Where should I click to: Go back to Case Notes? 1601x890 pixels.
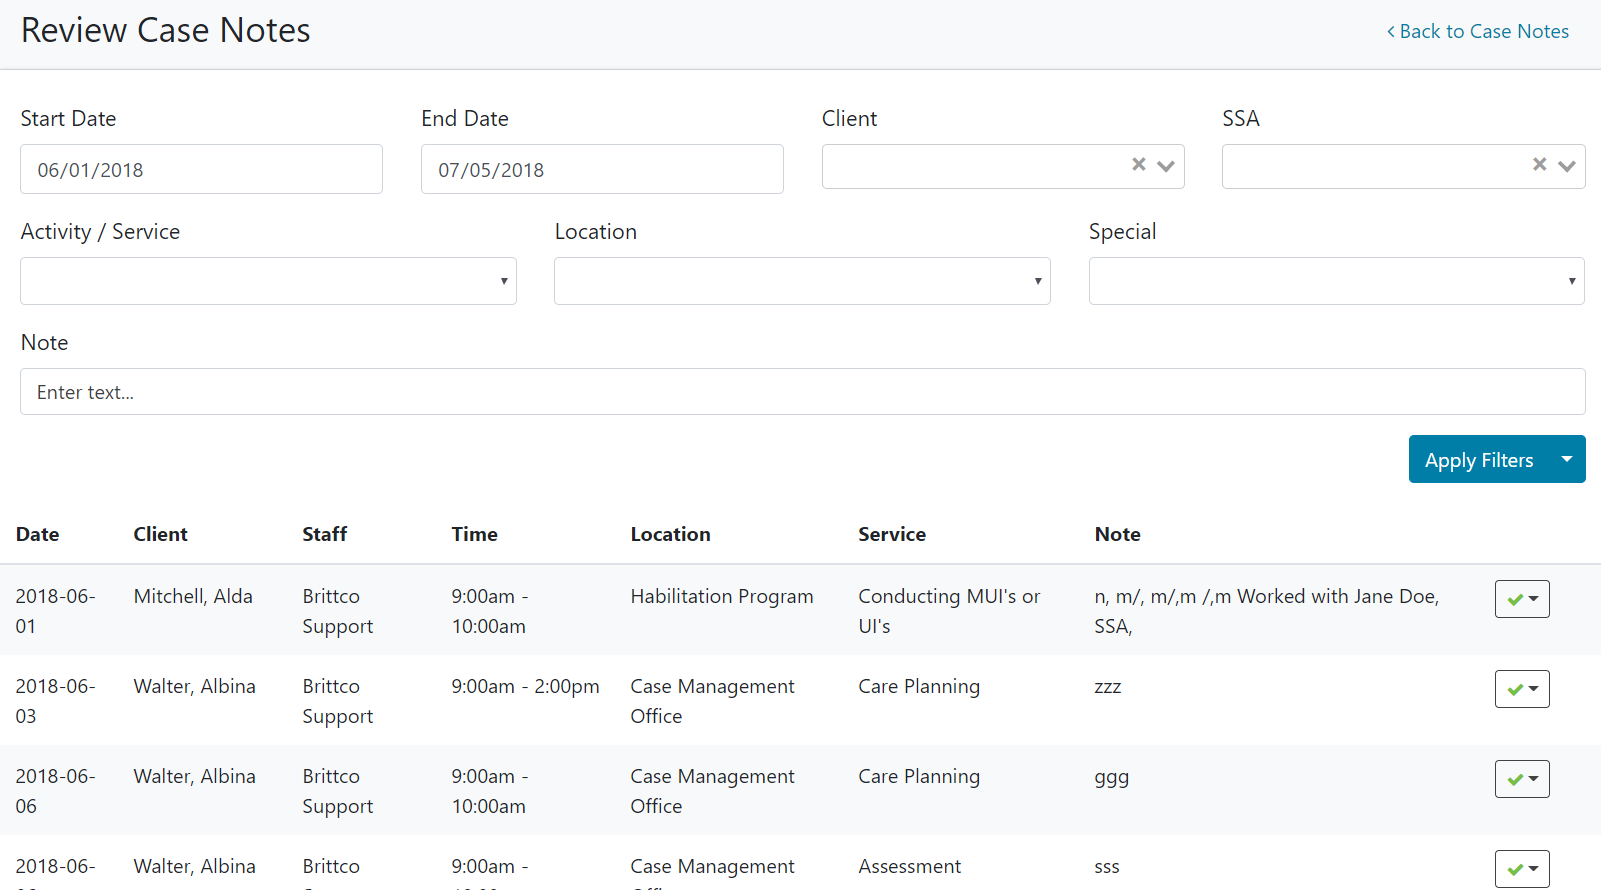point(1478,32)
